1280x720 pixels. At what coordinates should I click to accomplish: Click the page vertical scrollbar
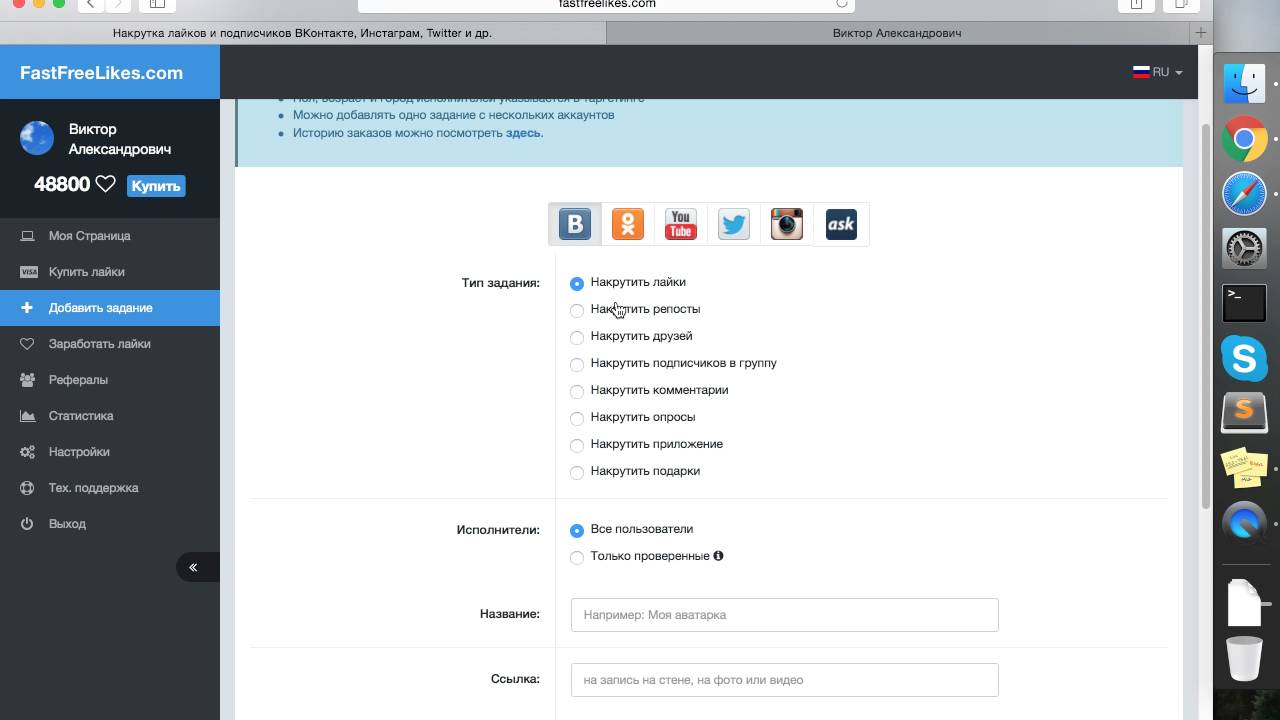(x=1205, y=315)
